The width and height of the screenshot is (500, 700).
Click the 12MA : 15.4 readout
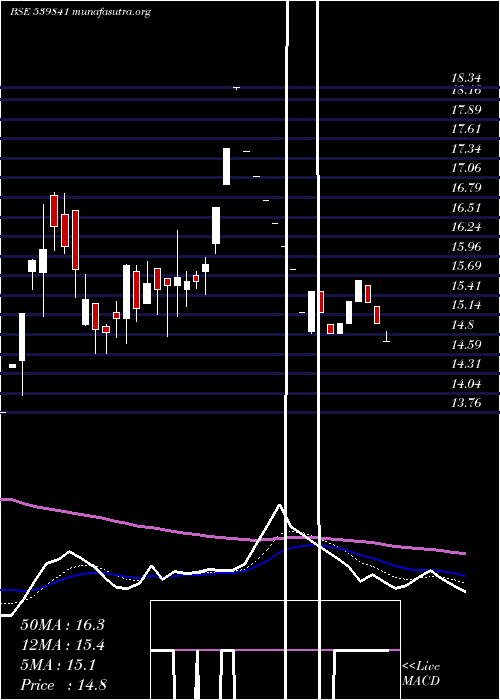(62, 645)
